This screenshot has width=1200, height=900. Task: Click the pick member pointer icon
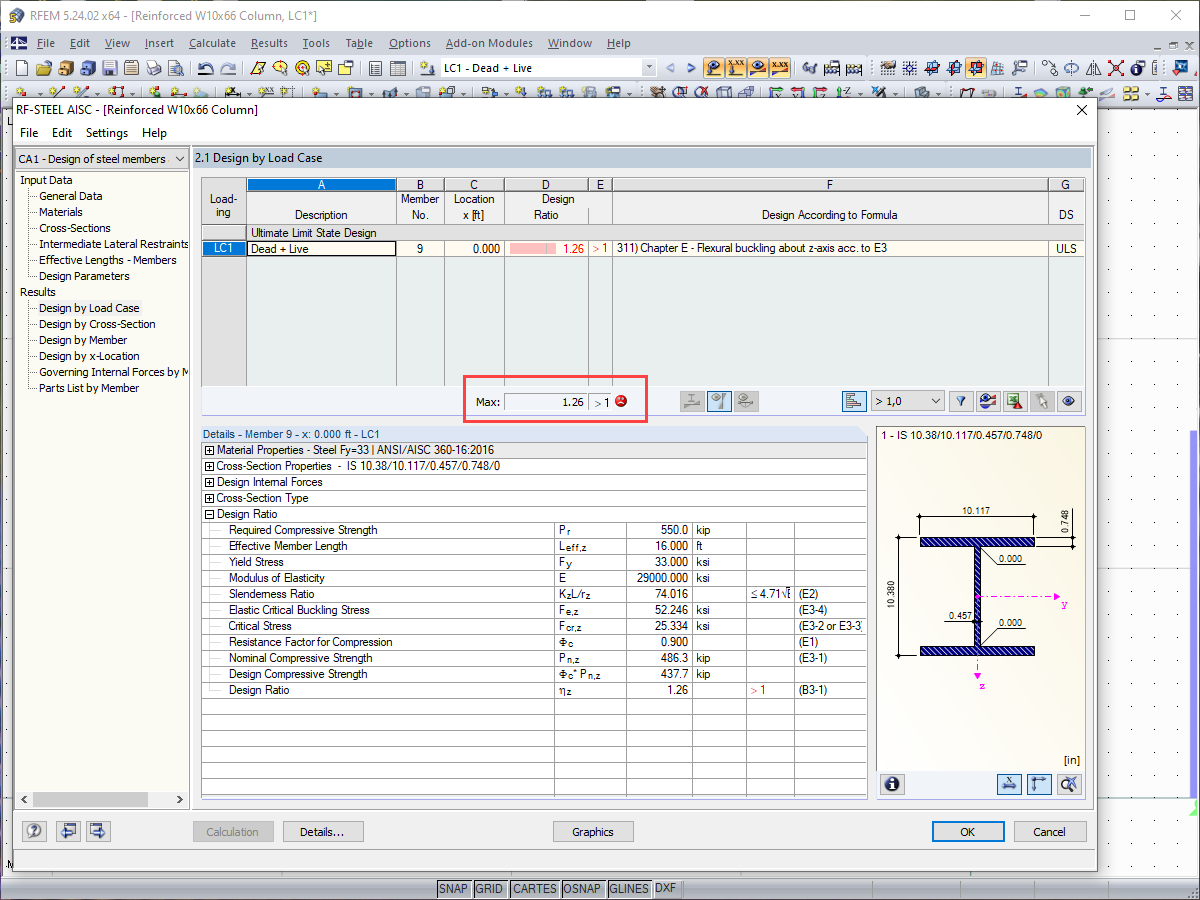pyautogui.click(x=1042, y=401)
